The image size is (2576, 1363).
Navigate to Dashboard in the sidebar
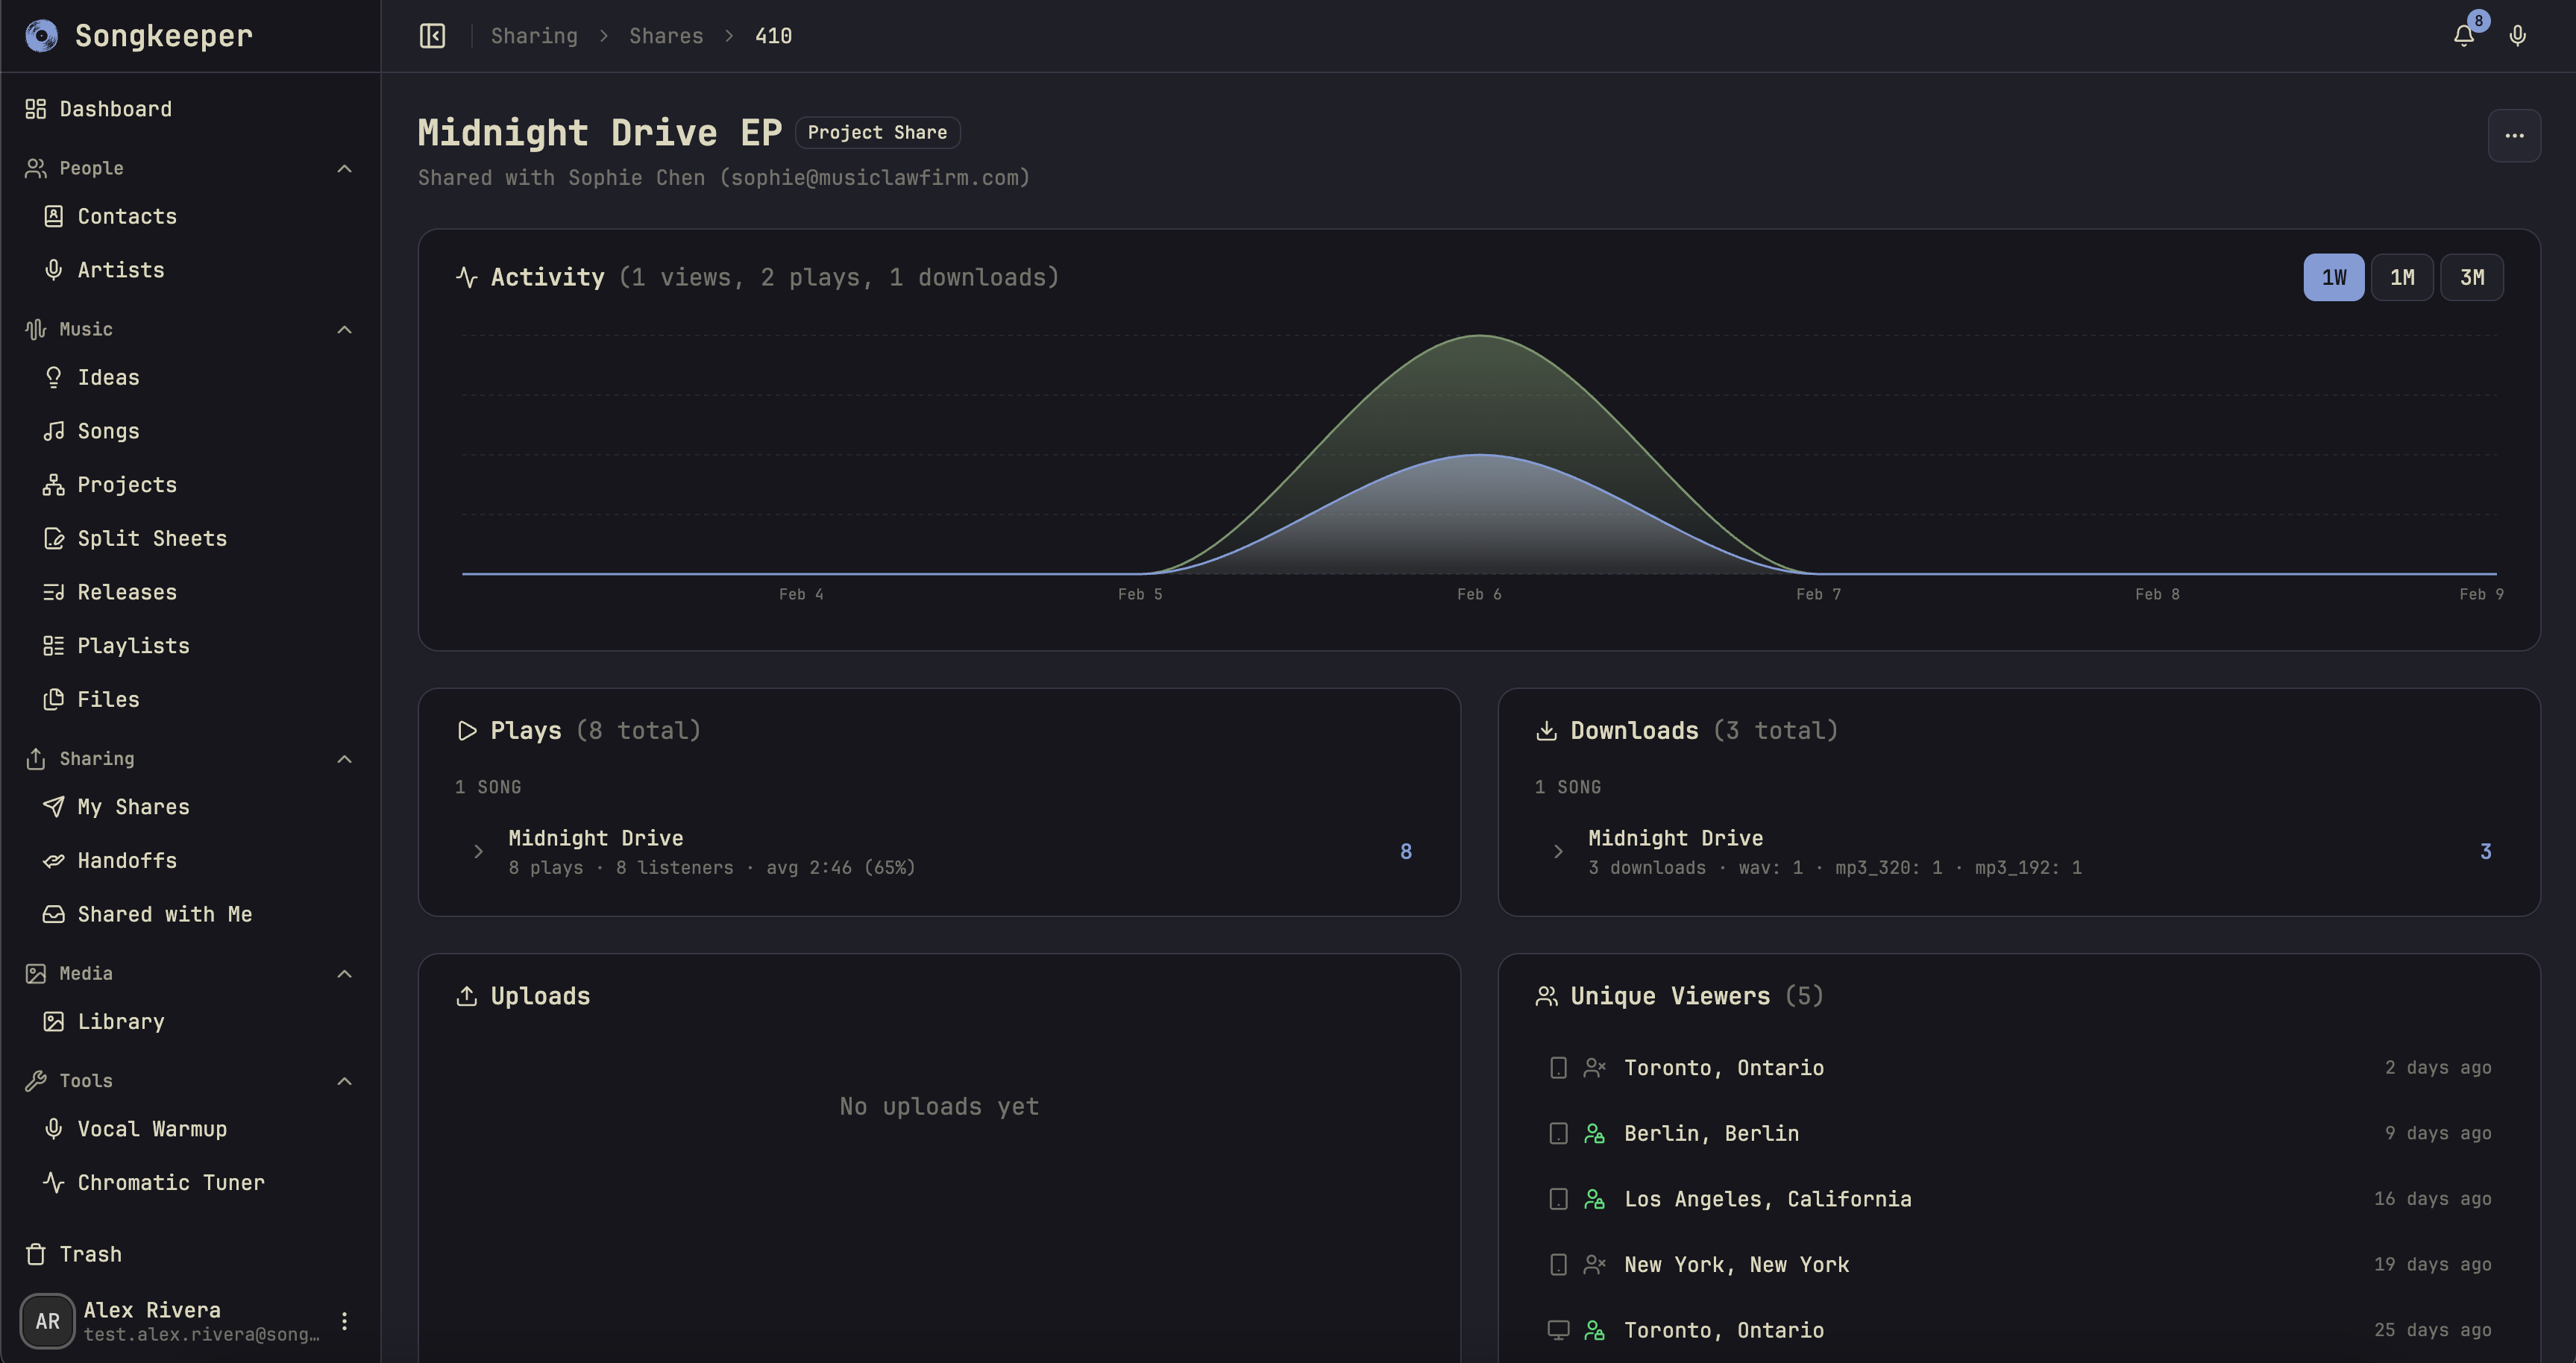114,108
